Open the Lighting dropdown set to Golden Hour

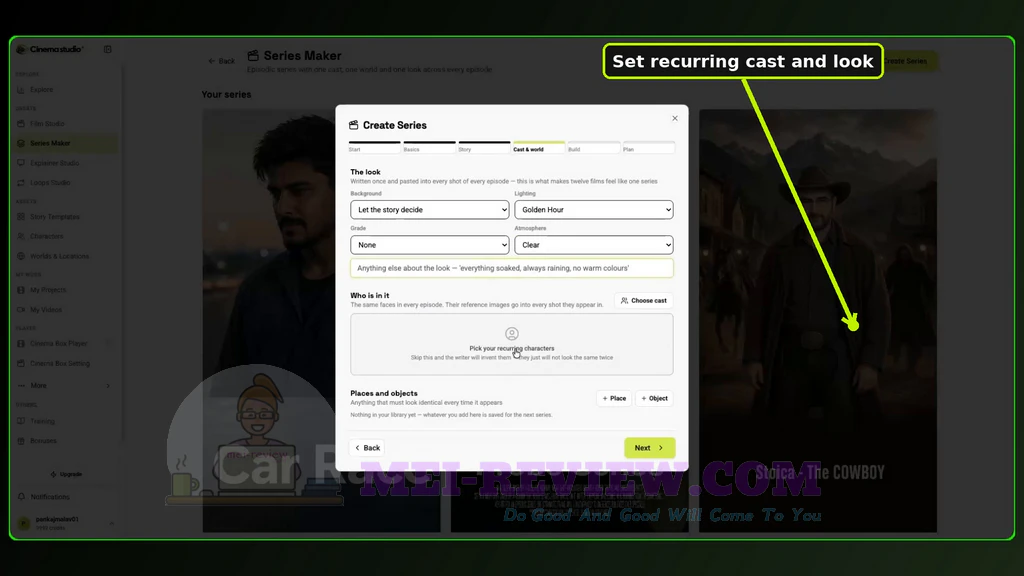point(594,210)
